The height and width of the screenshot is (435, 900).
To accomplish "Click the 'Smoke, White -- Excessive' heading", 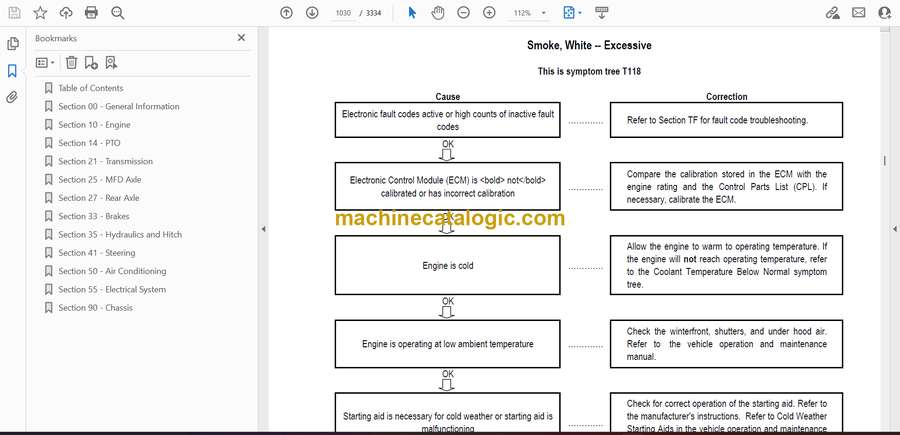I will (589, 45).
